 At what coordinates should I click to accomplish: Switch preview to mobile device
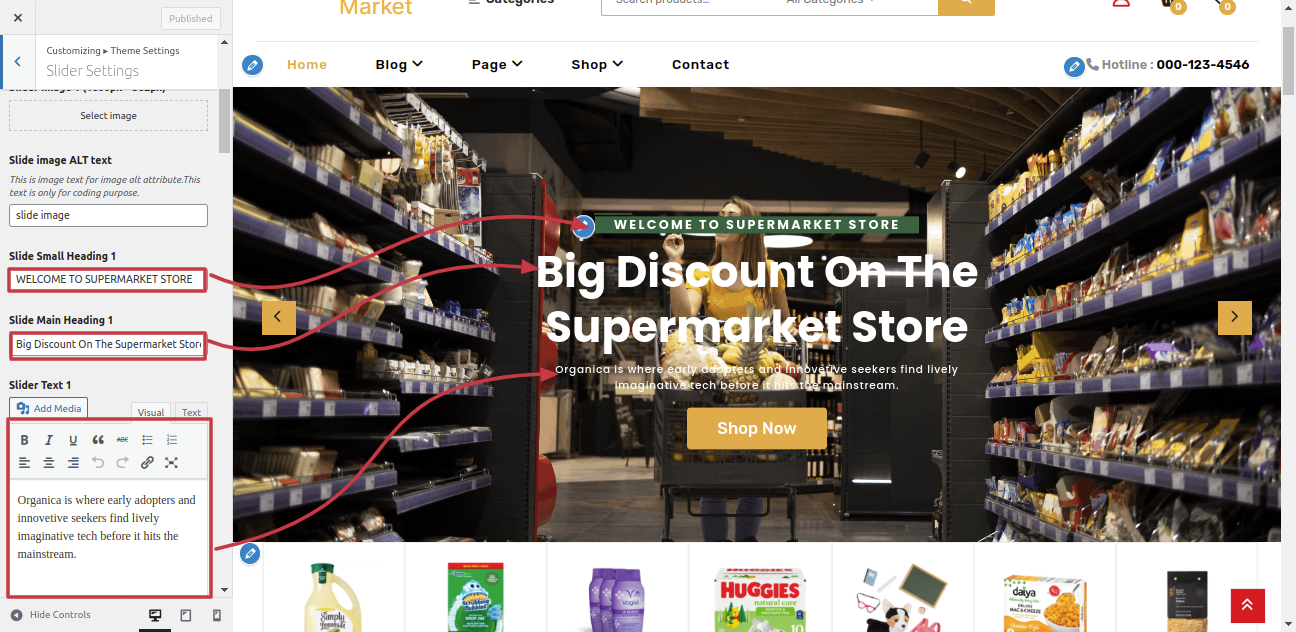click(x=217, y=615)
